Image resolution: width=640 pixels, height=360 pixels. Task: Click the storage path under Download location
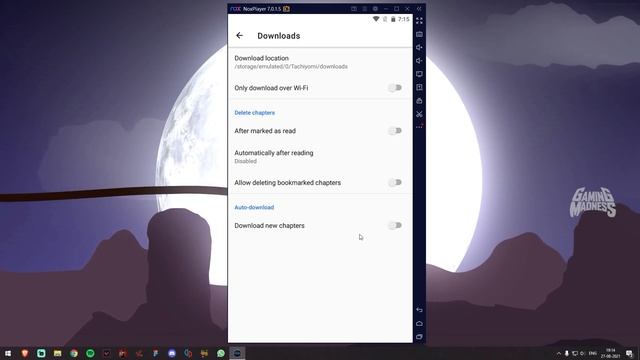tap(291, 67)
